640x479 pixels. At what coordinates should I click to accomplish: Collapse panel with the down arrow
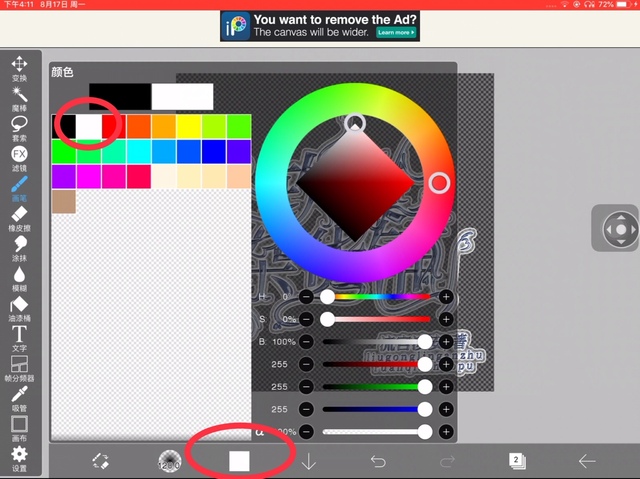[x=309, y=460]
